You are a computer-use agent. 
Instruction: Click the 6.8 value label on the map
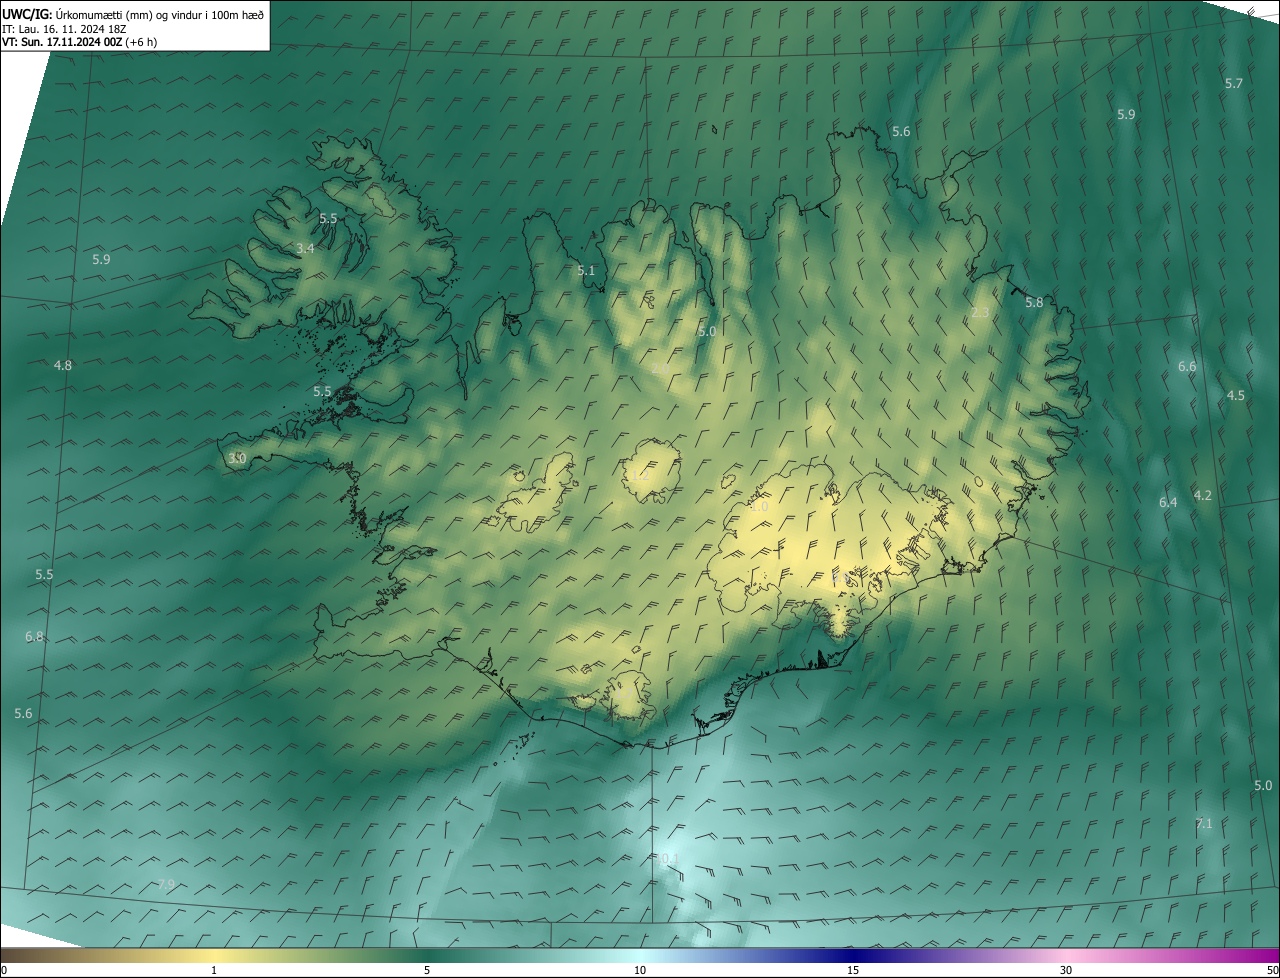coord(35,637)
